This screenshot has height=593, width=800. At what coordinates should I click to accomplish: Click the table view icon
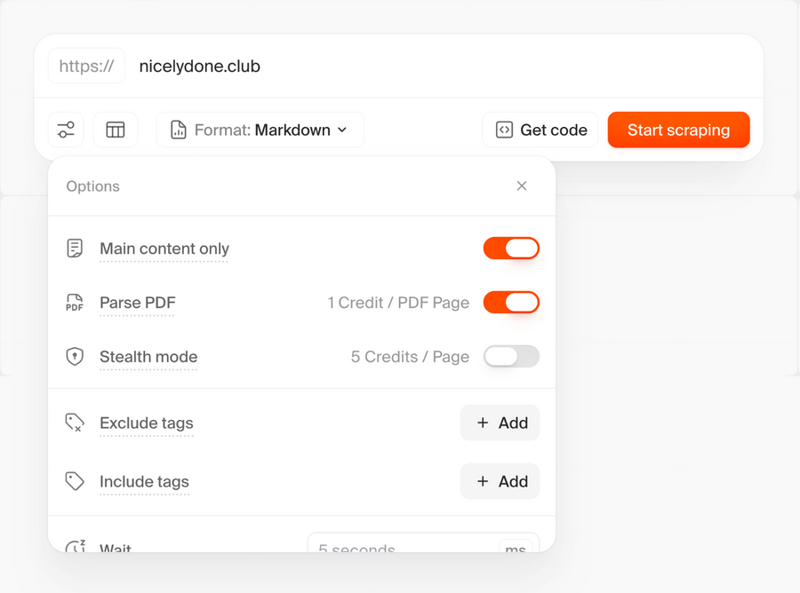[x=115, y=129]
